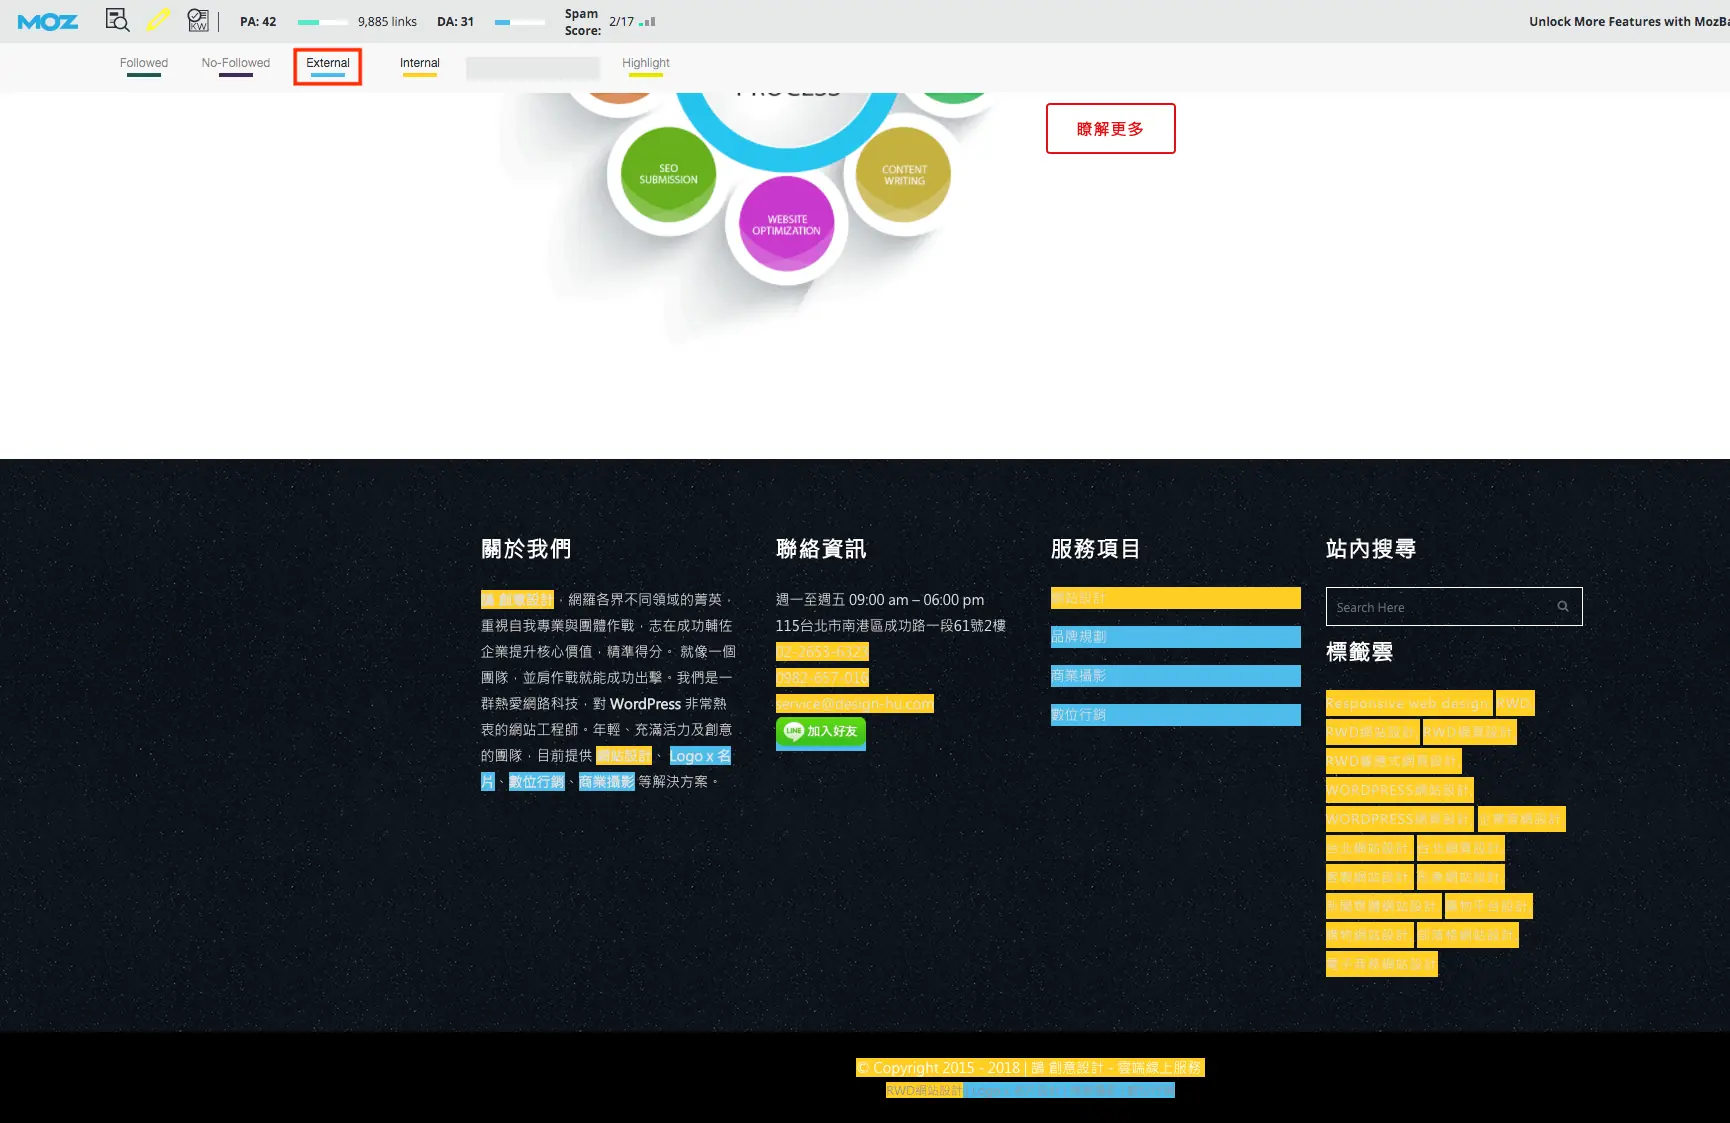The height and width of the screenshot is (1123, 1730).
Task: Click the 瞭解更多 button
Action: pyautogui.click(x=1110, y=129)
